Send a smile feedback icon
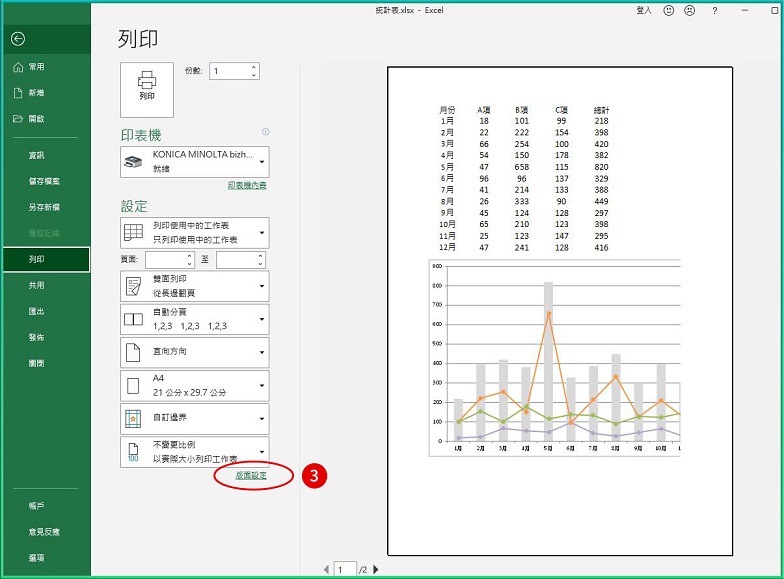Image resolution: width=784 pixels, height=579 pixels. pos(668,10)
